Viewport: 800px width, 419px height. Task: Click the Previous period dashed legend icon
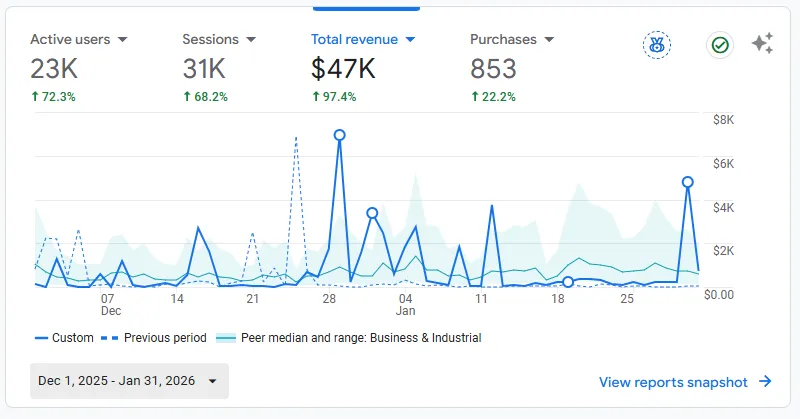pyautogui.click(x=110, y=338)
